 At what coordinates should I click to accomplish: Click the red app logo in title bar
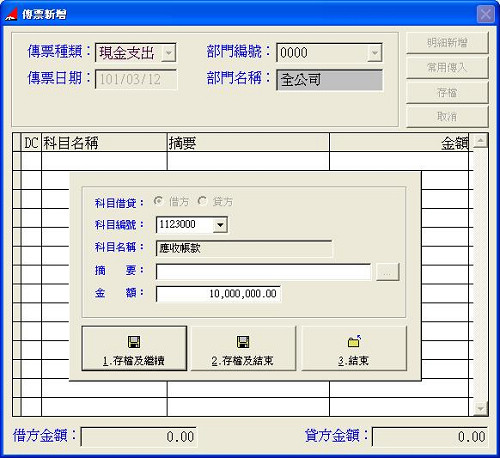click(11, 14)
